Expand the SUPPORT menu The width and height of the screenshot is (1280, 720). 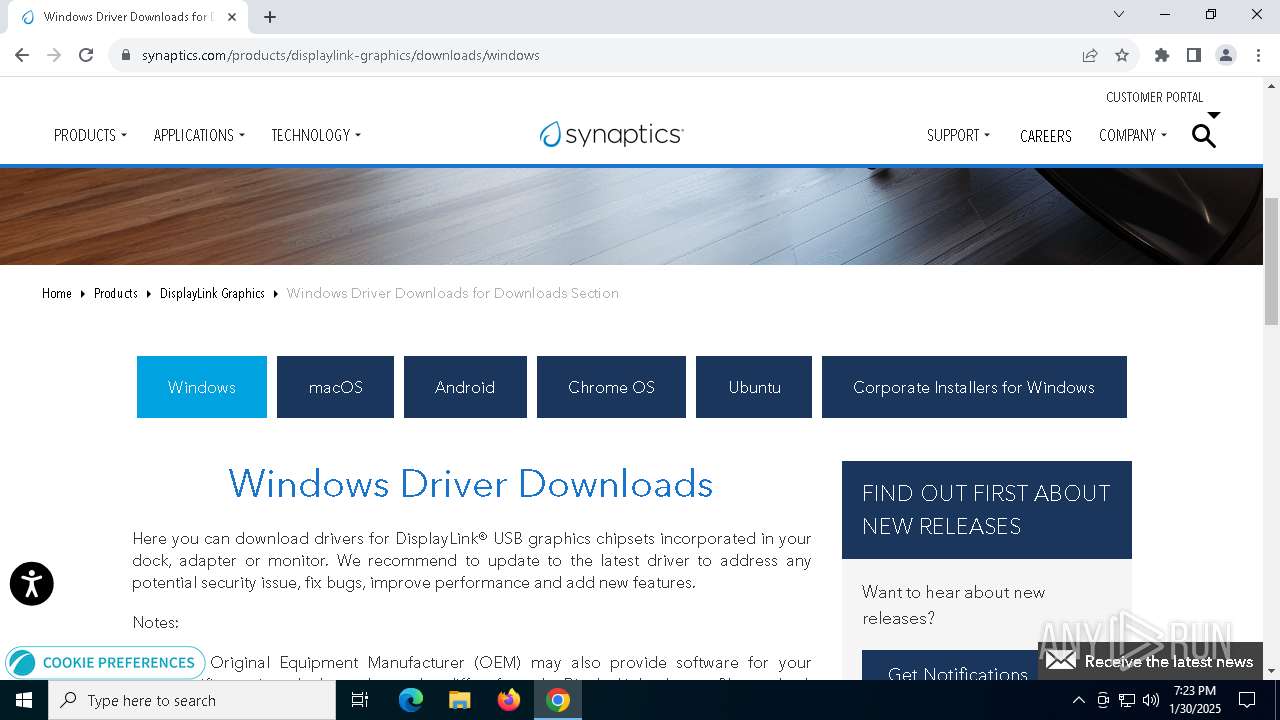tap(958, 135)
